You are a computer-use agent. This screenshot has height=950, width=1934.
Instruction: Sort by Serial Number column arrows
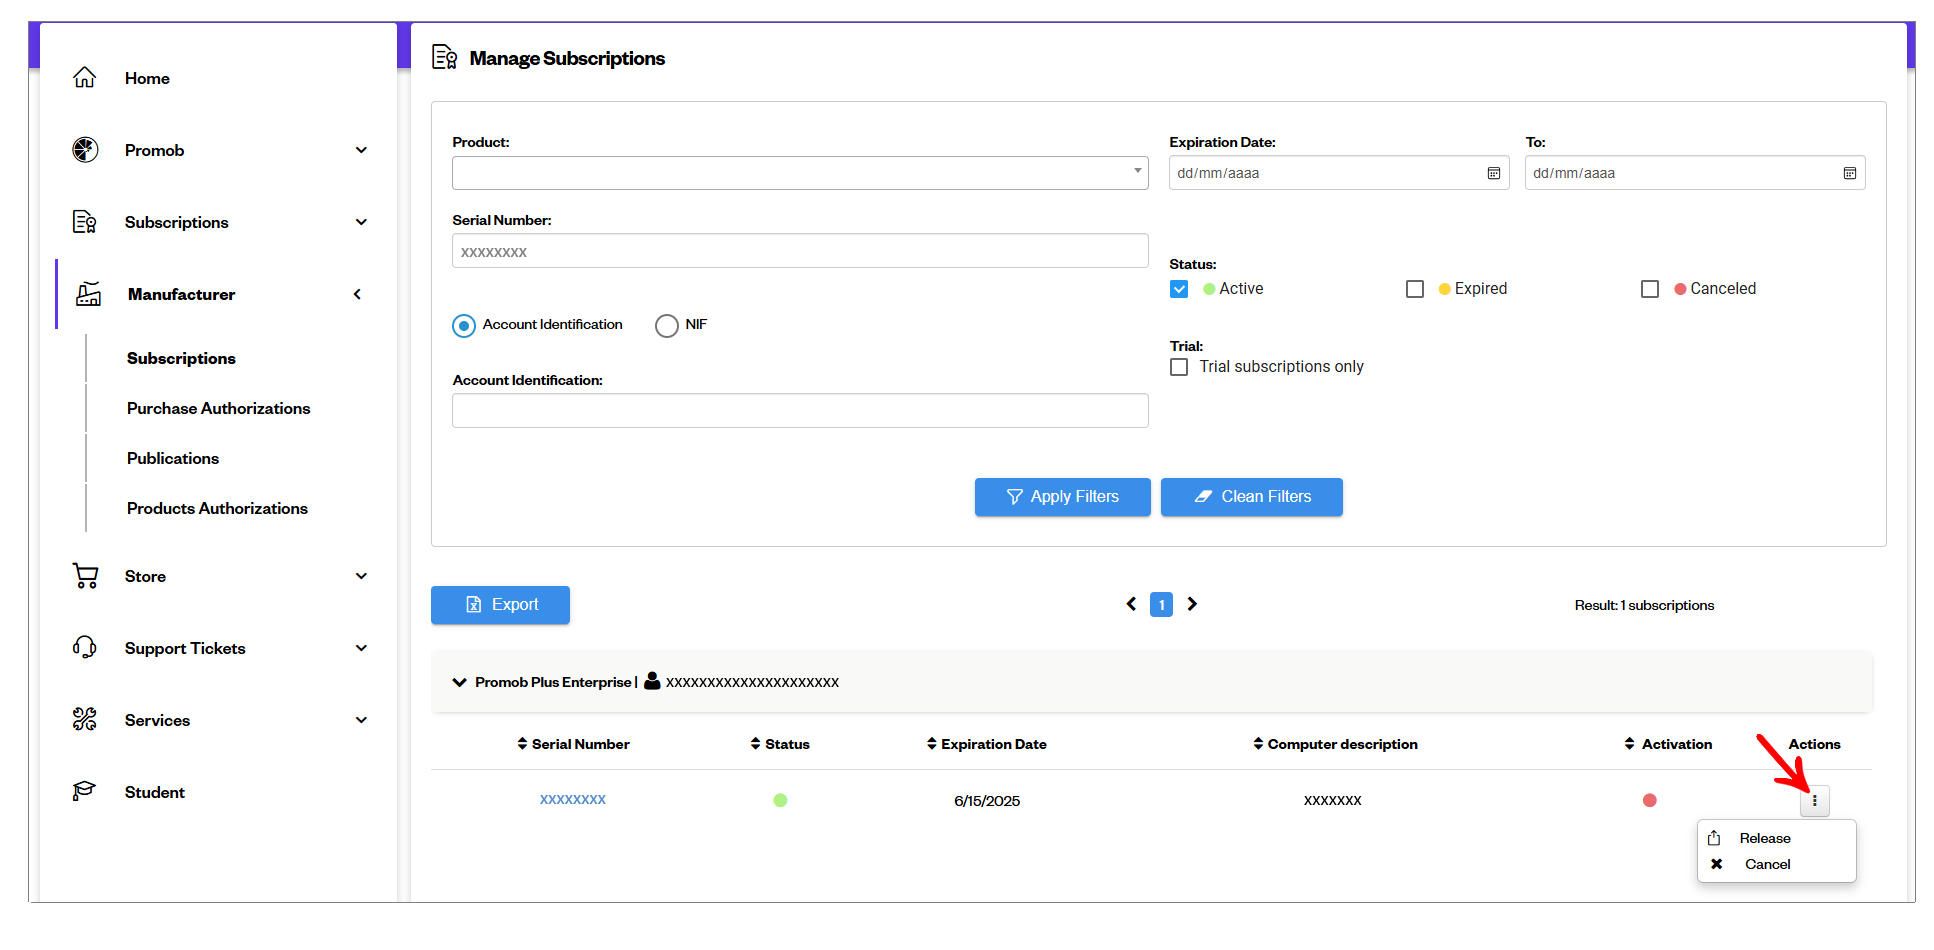[x=522, y=743]
